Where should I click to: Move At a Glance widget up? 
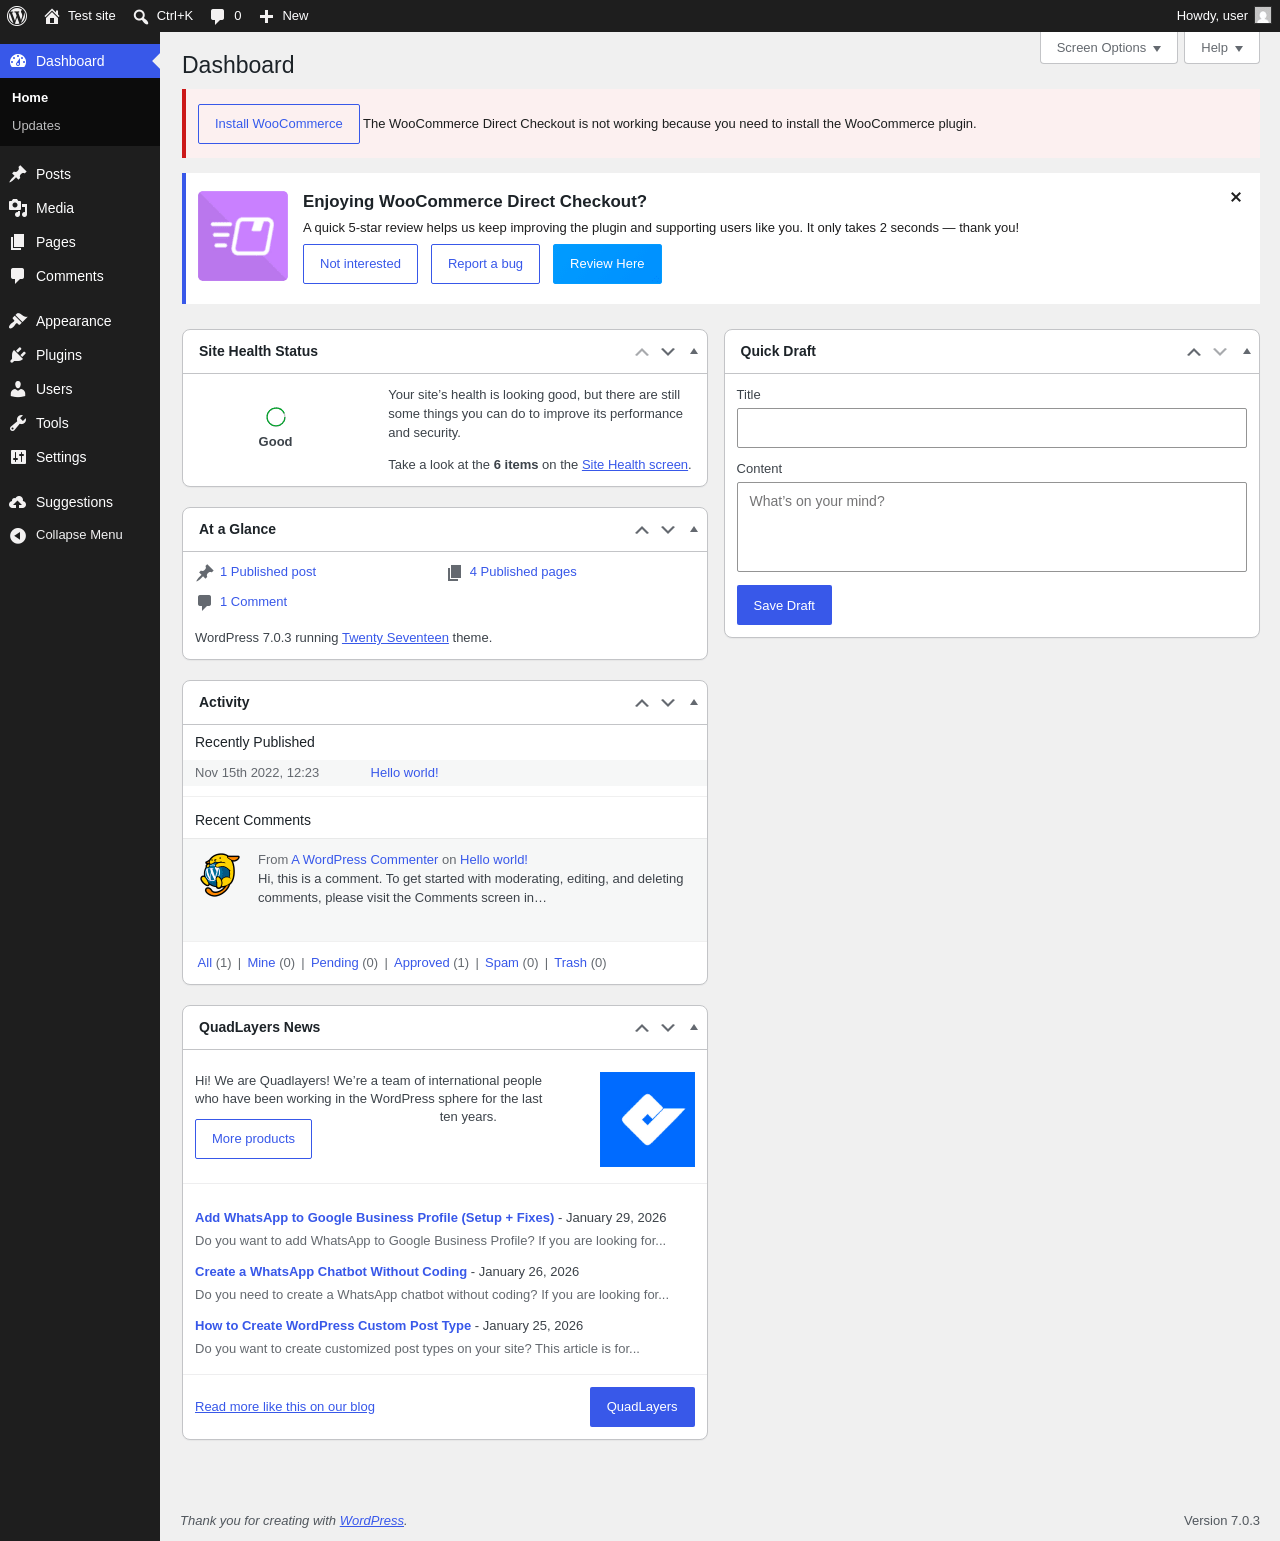coord(642,530)
